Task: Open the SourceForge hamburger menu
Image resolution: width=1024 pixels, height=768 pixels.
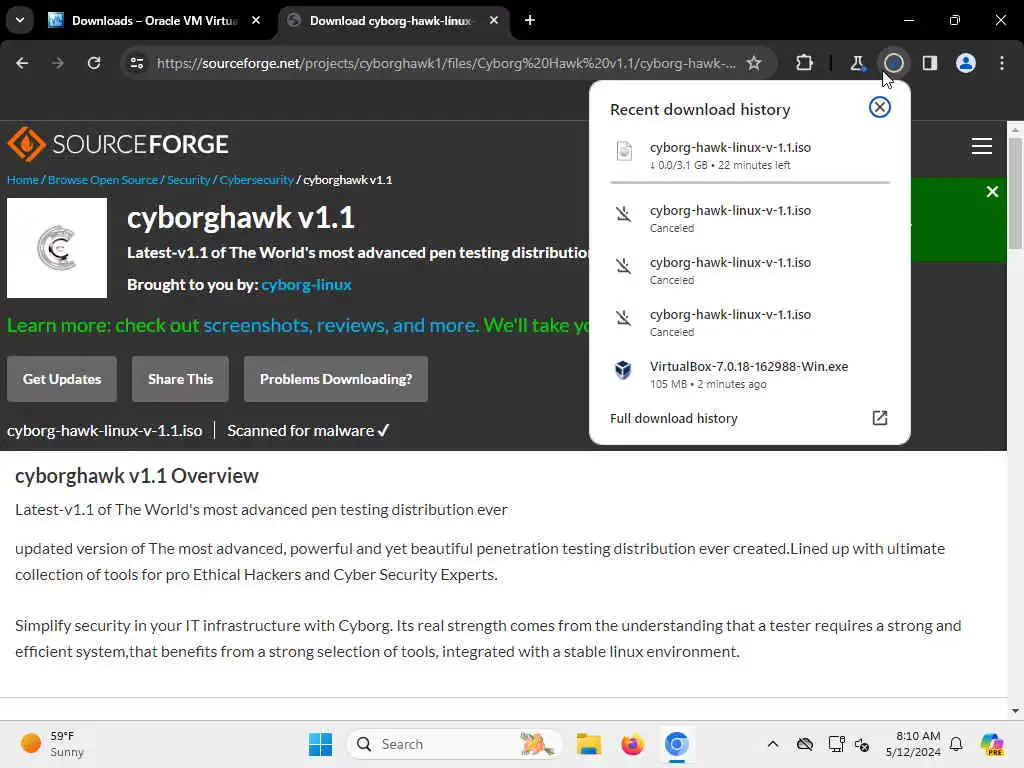Action: click(x=982, y=146)
